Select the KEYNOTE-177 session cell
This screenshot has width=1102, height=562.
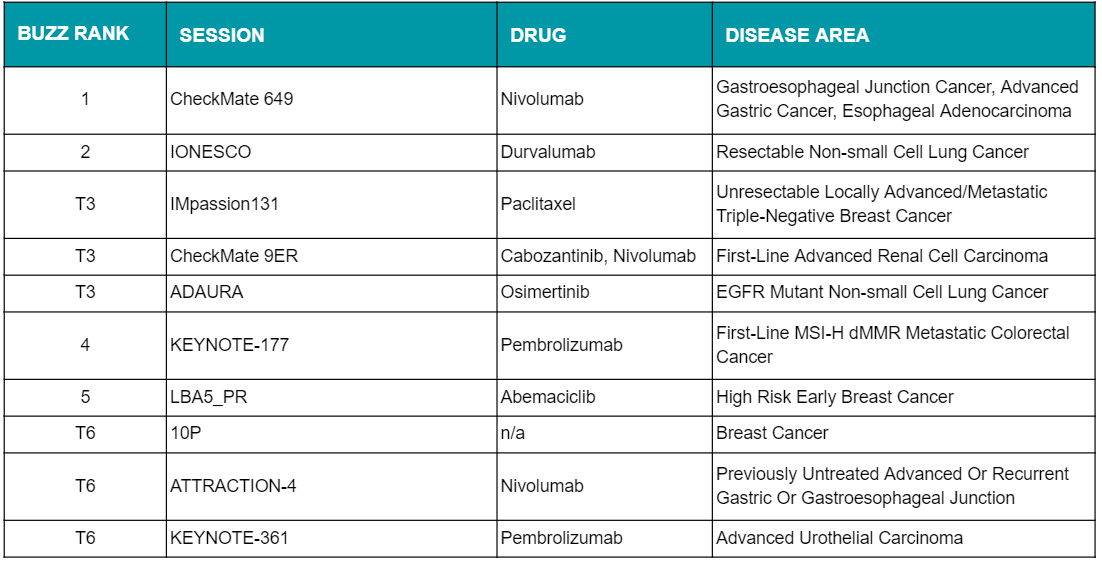point(332,346)
